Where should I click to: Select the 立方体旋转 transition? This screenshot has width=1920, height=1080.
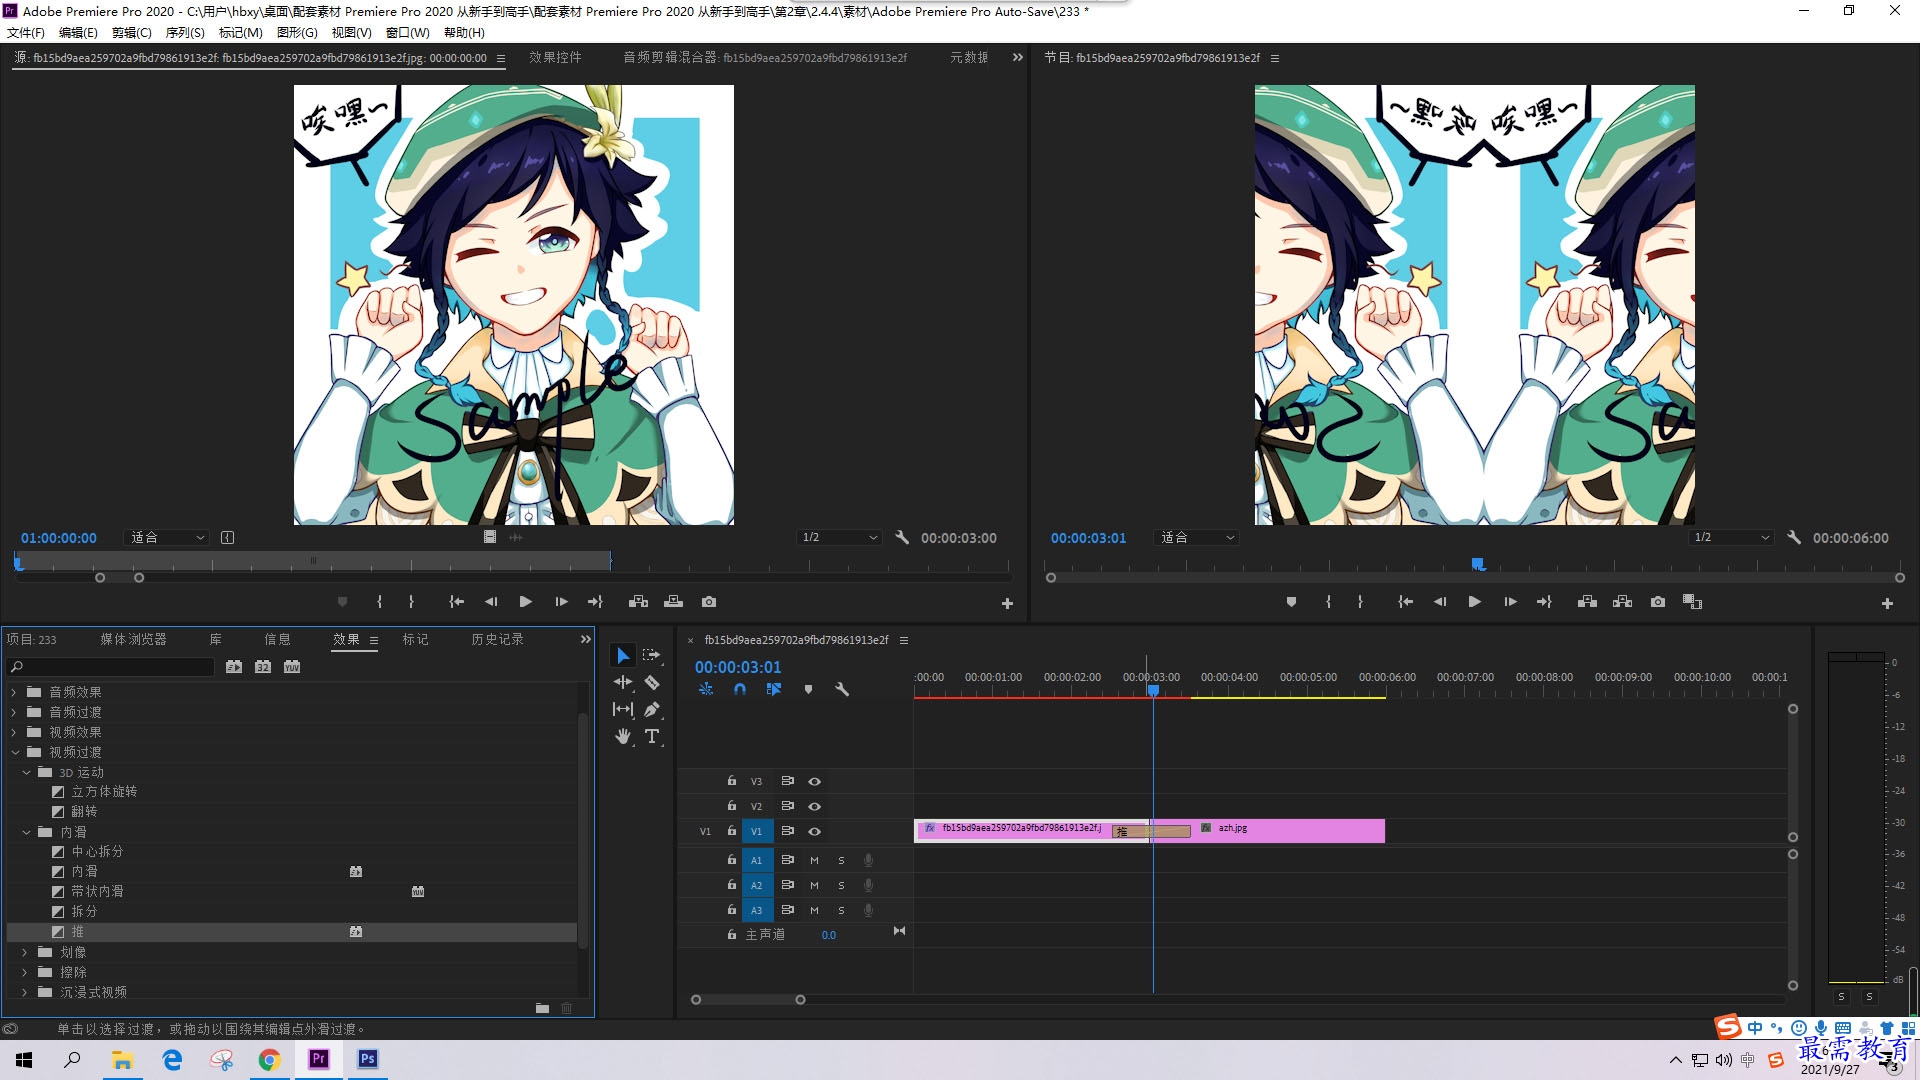click(x=104, y=792)
